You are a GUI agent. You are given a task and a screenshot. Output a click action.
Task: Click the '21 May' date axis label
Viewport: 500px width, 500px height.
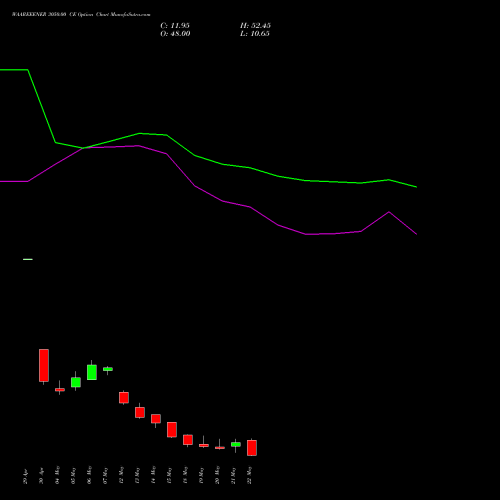tap(234, 475)
